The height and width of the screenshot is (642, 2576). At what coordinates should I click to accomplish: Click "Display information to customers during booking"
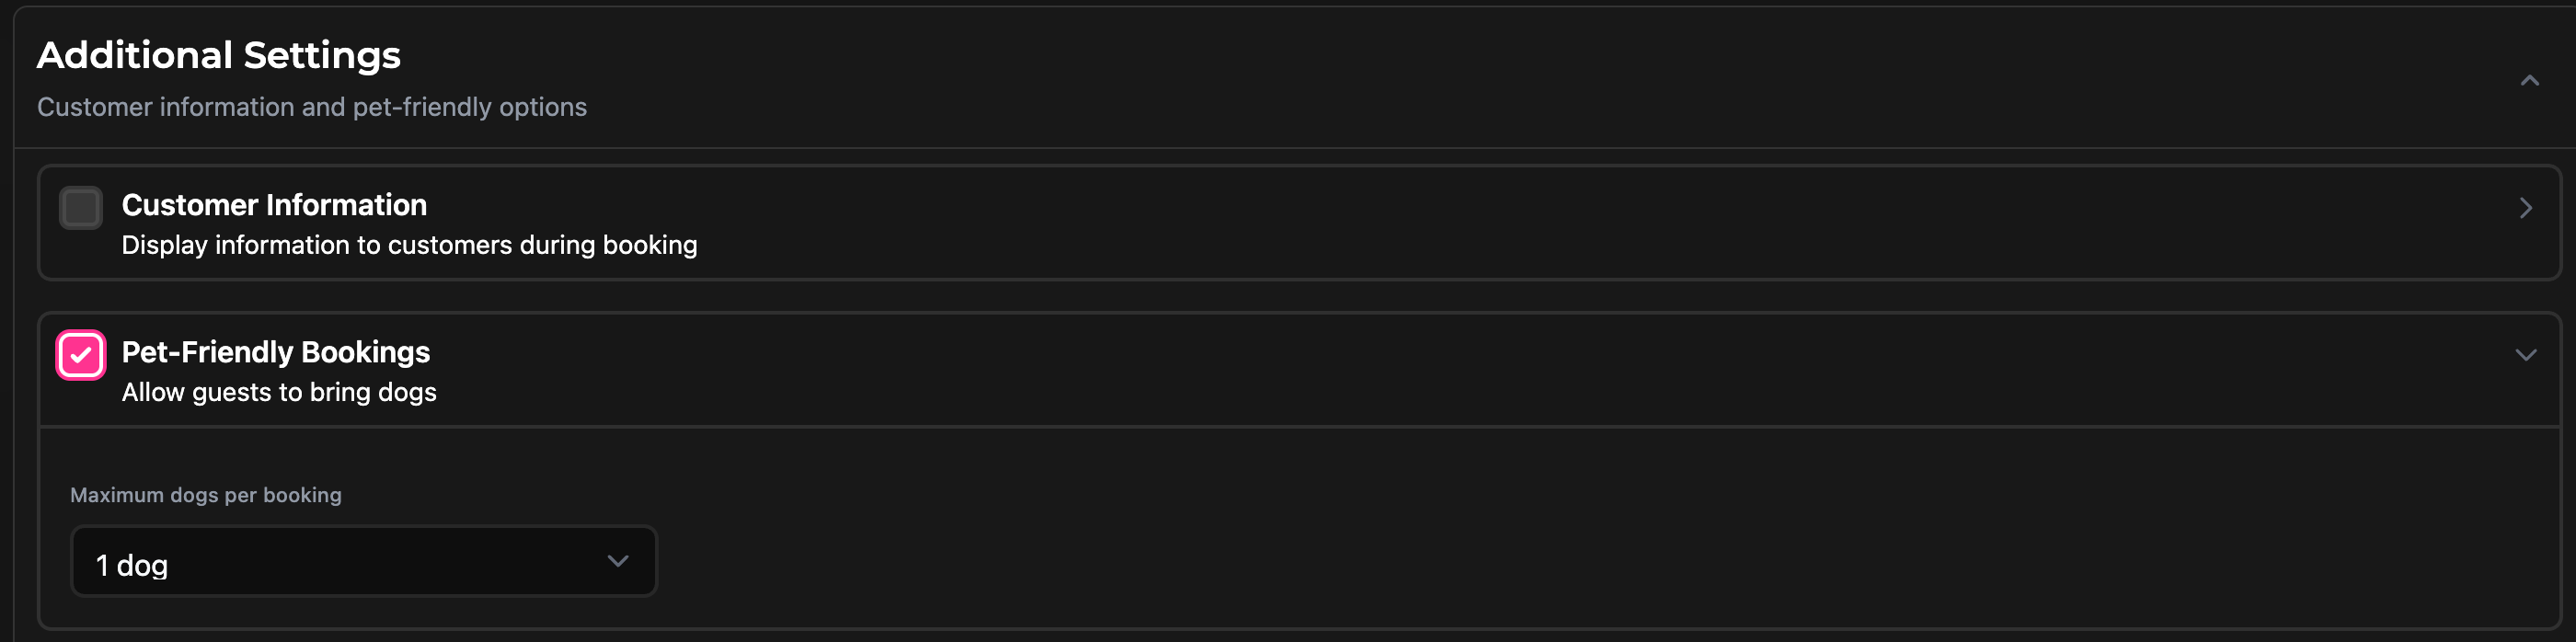(x=409, y=245)
